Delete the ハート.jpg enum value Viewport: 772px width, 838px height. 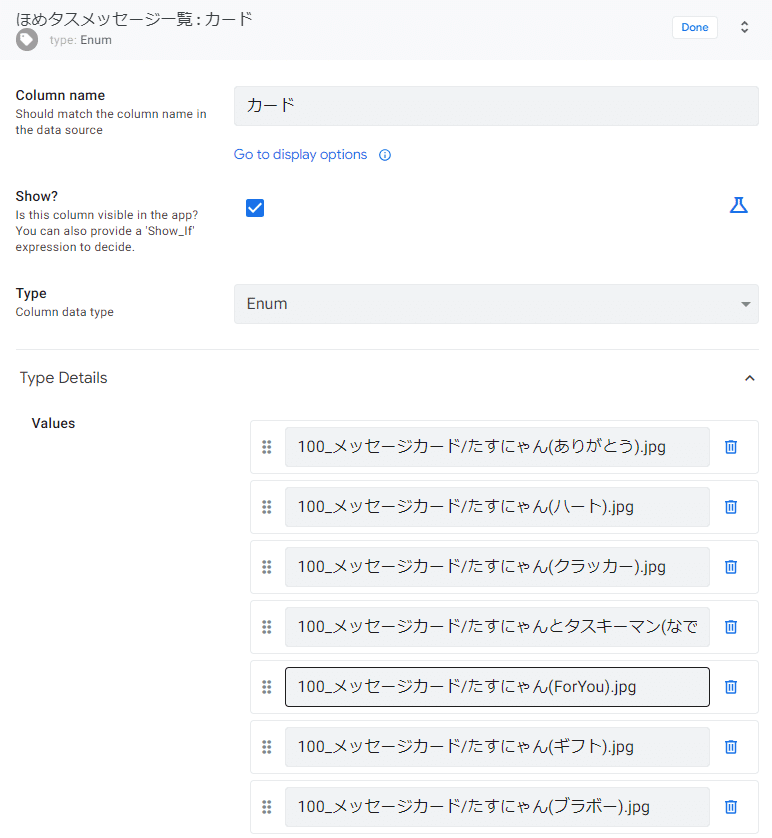point(731,507)
